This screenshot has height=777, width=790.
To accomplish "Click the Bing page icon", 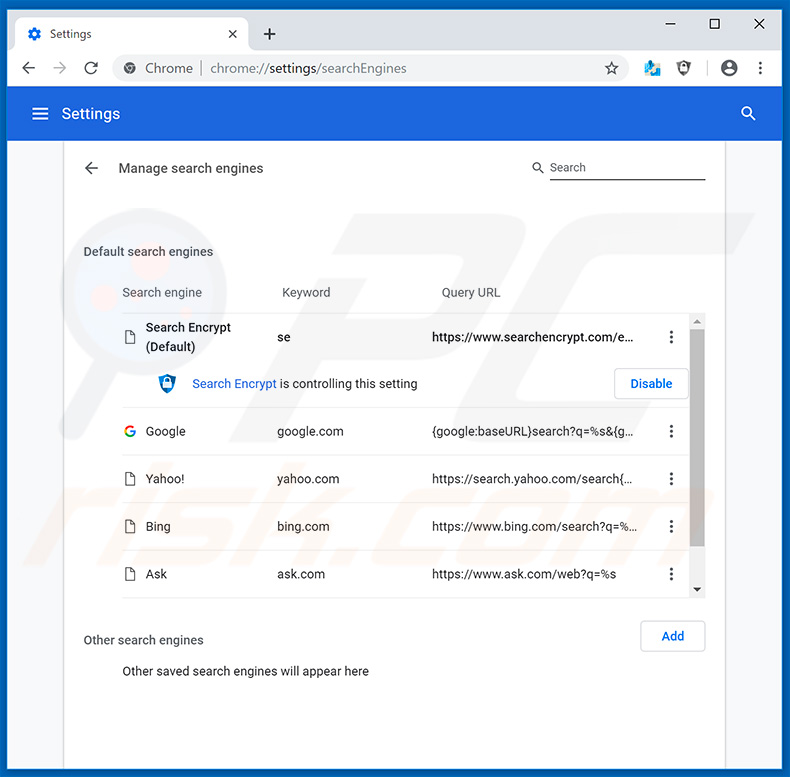I will [x=130, y=527].
